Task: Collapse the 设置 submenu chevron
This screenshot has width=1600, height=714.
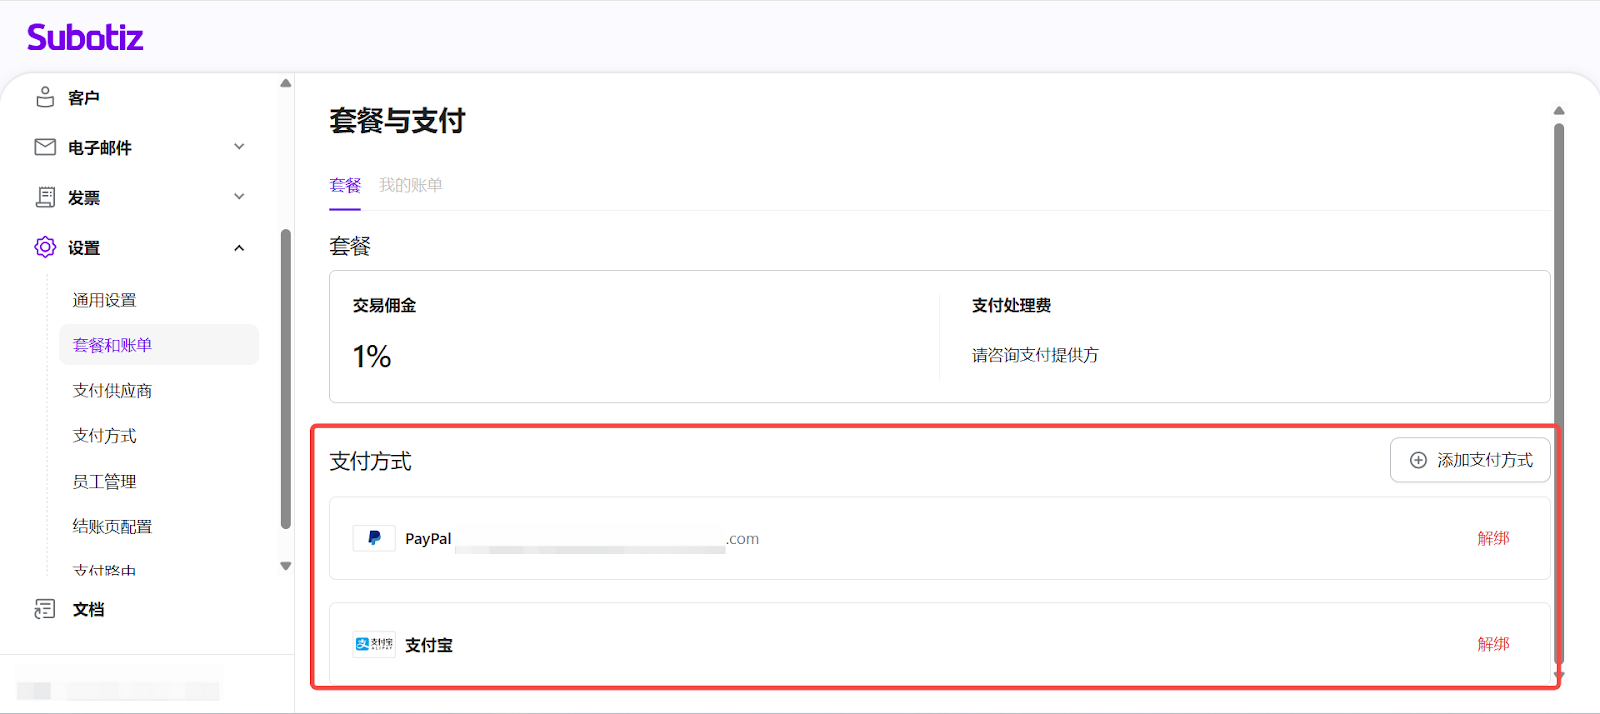Action: (x=239, y=248)
